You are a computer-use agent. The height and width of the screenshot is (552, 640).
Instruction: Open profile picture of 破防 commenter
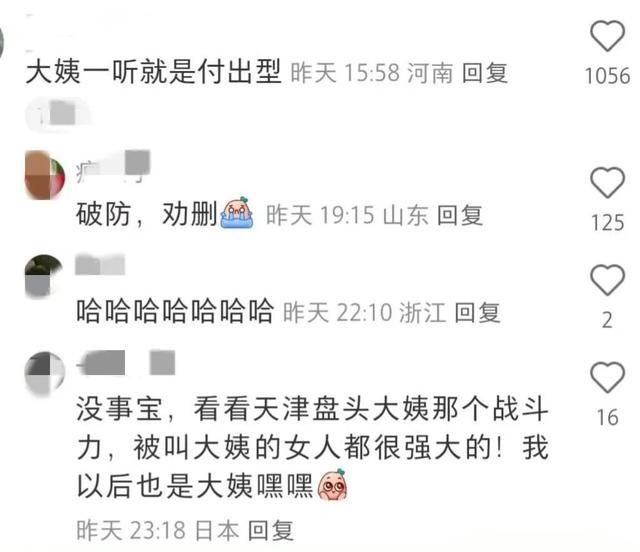(x=45, y=175)
